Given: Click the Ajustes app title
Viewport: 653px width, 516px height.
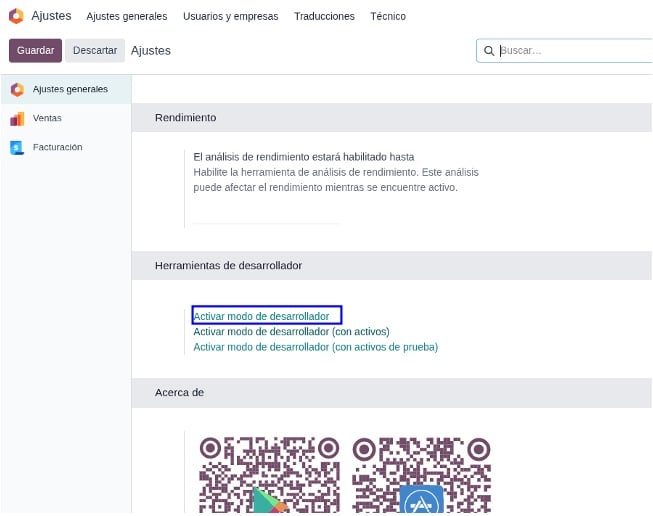Looking at the screenshot, I should [51, 16].
